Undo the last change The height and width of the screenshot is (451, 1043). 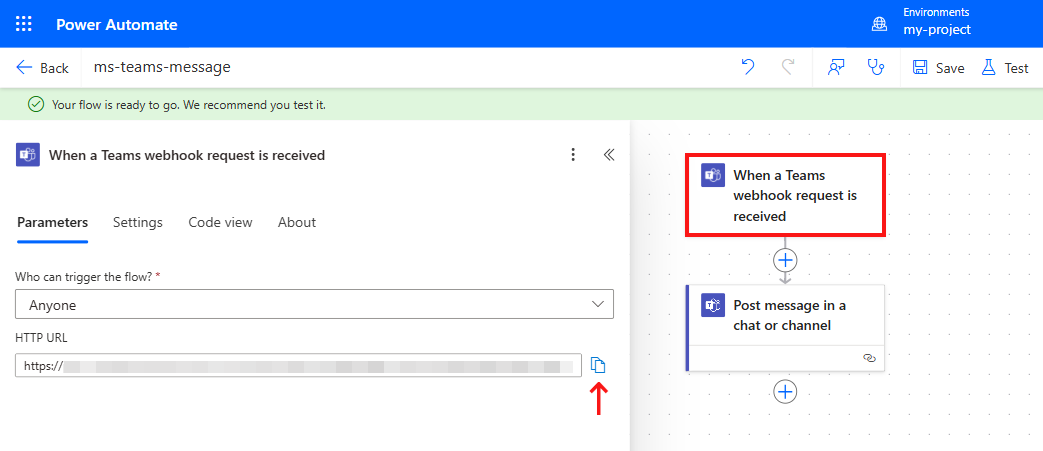(x=748, y=67)
